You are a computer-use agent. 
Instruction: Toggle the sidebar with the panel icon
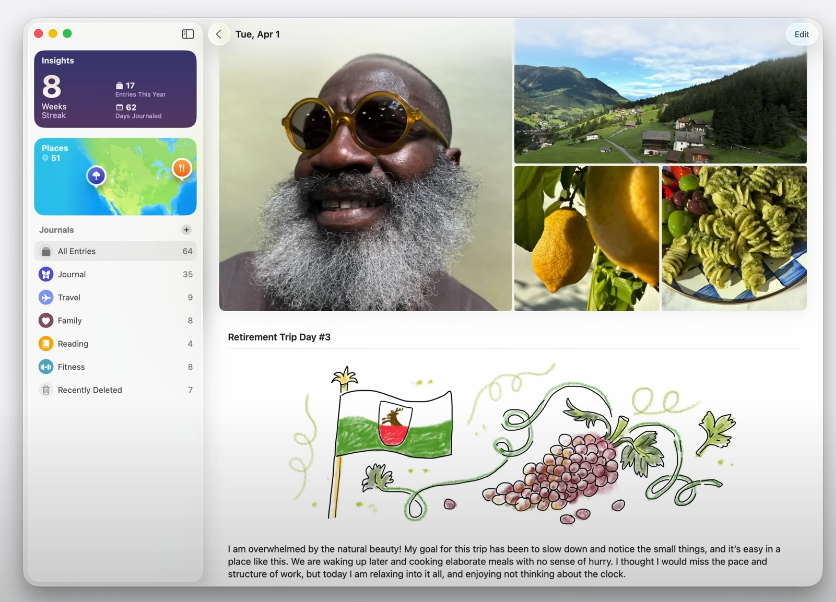click(x=188, y=34)
